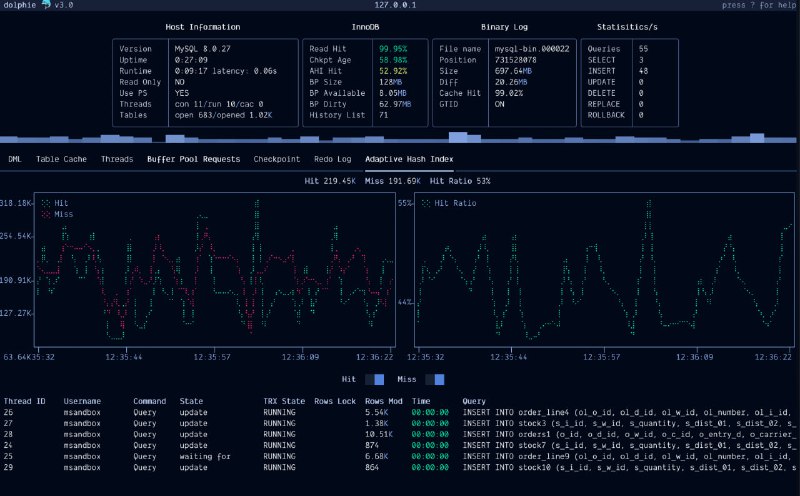Click the Hit Ratio line chart area
This screenshot has width=800, height=496.
604,270
